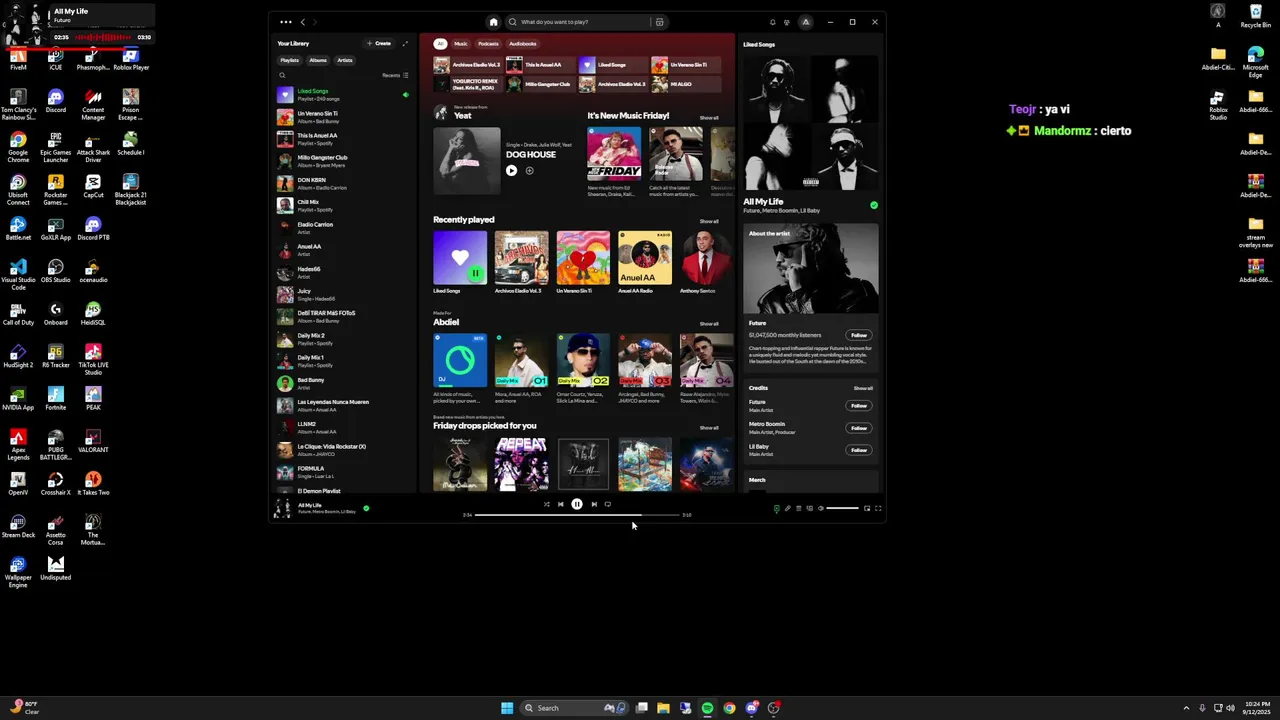Show all Friday drops picked for you

[x=709, y=428]
